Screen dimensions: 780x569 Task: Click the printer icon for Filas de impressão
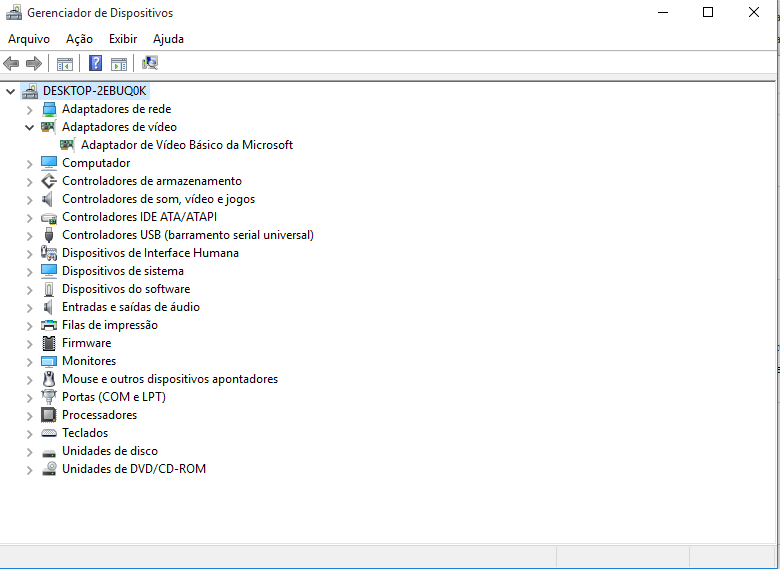point(49,325)
